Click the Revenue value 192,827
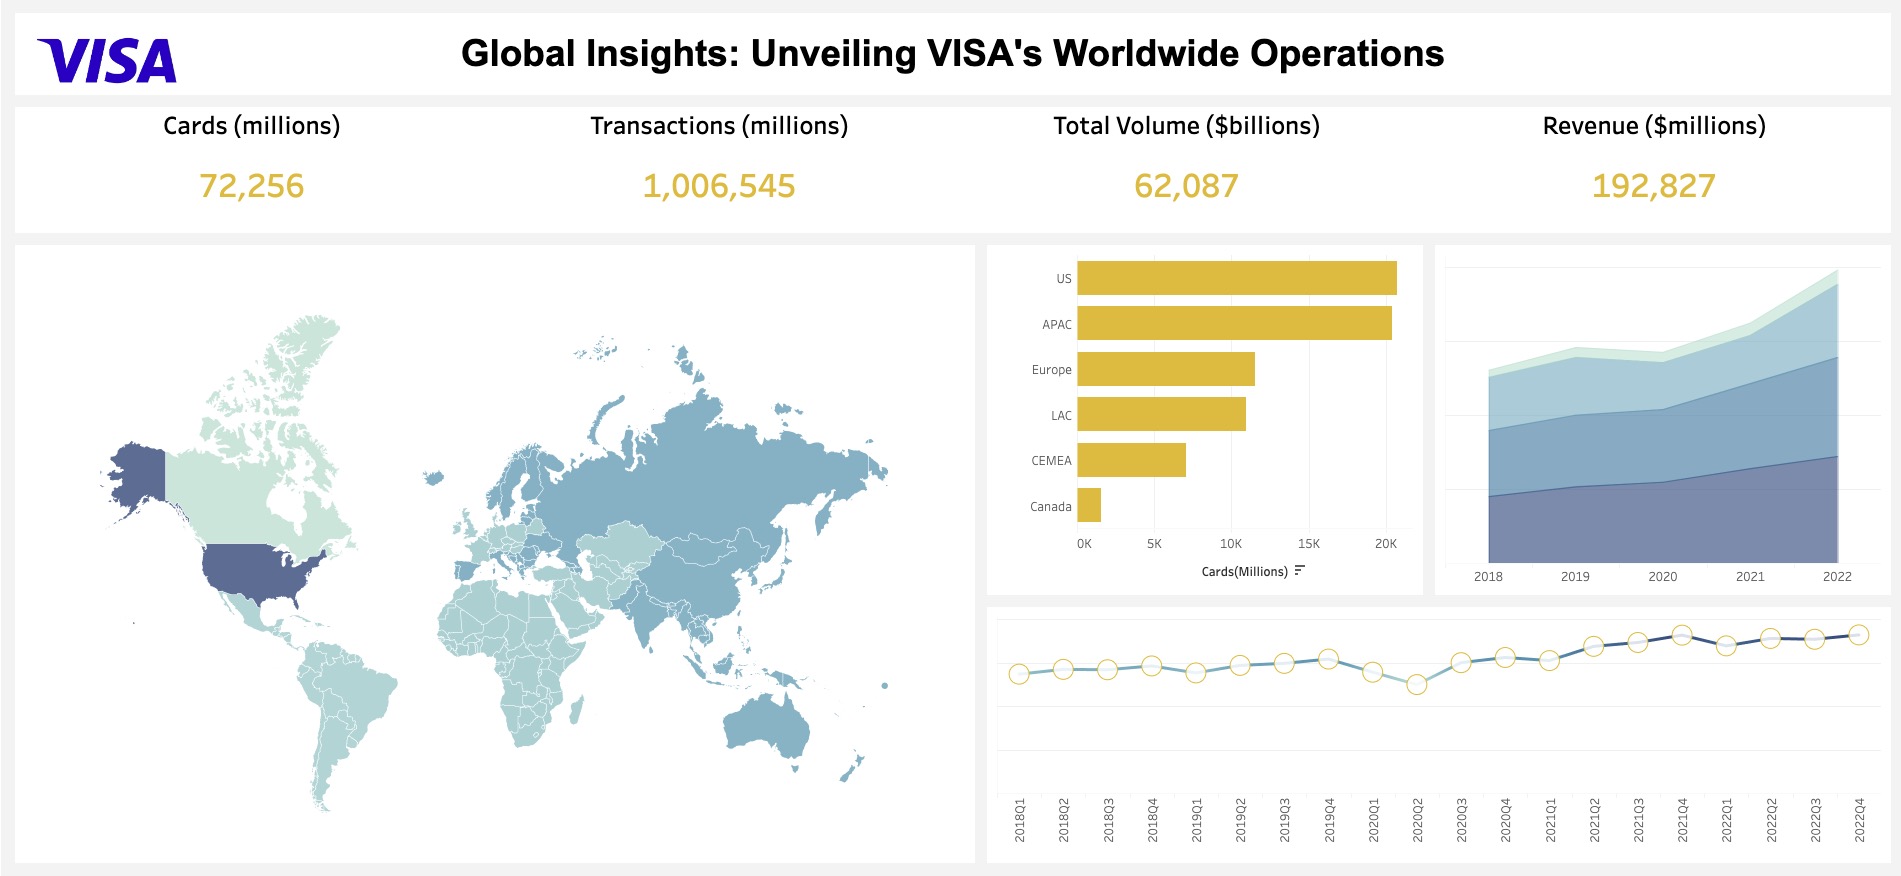 tap(1654, 186)
